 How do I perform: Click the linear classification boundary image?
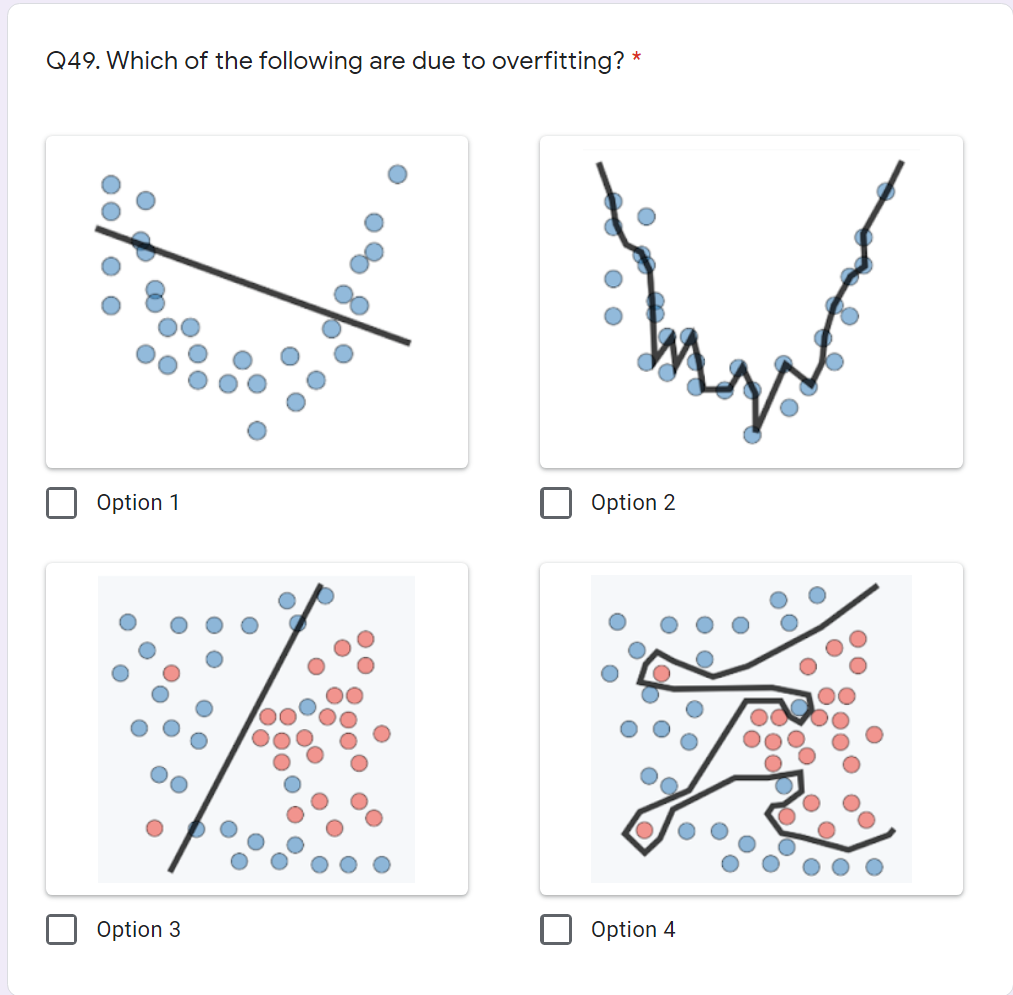coord(256,727)
